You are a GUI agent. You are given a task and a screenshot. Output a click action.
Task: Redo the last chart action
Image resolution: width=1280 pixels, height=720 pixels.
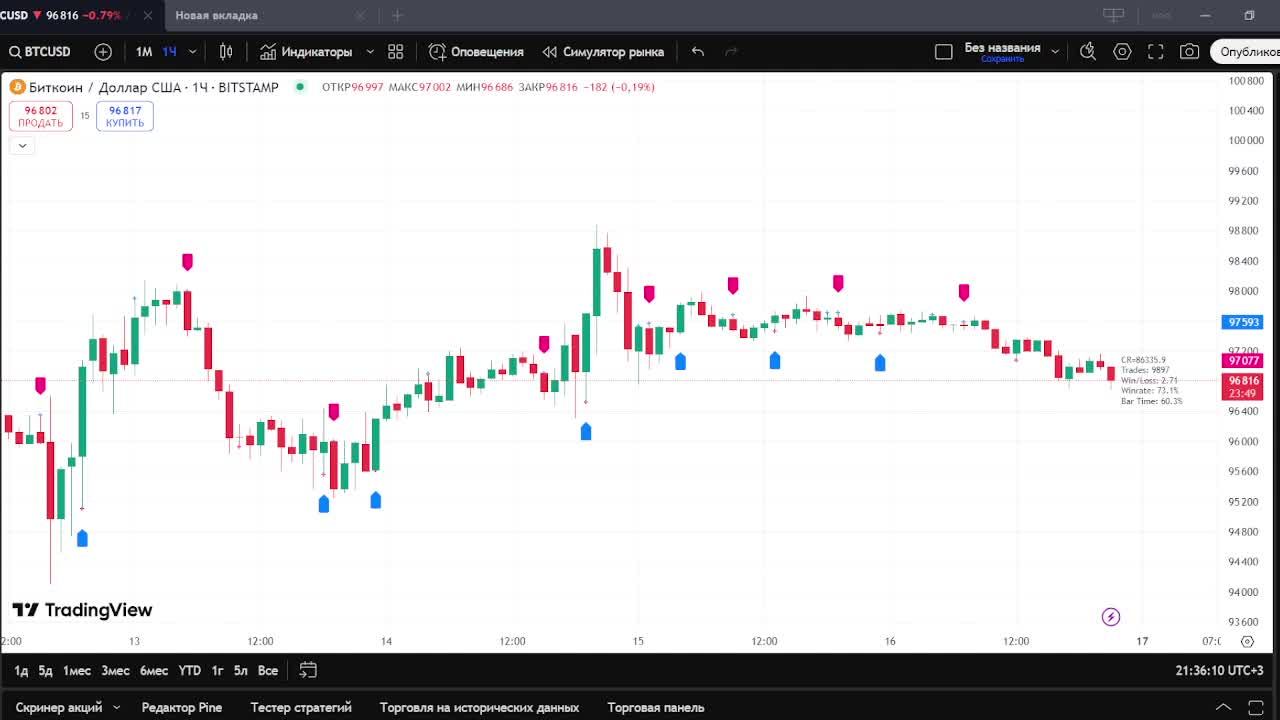[731, 52]
